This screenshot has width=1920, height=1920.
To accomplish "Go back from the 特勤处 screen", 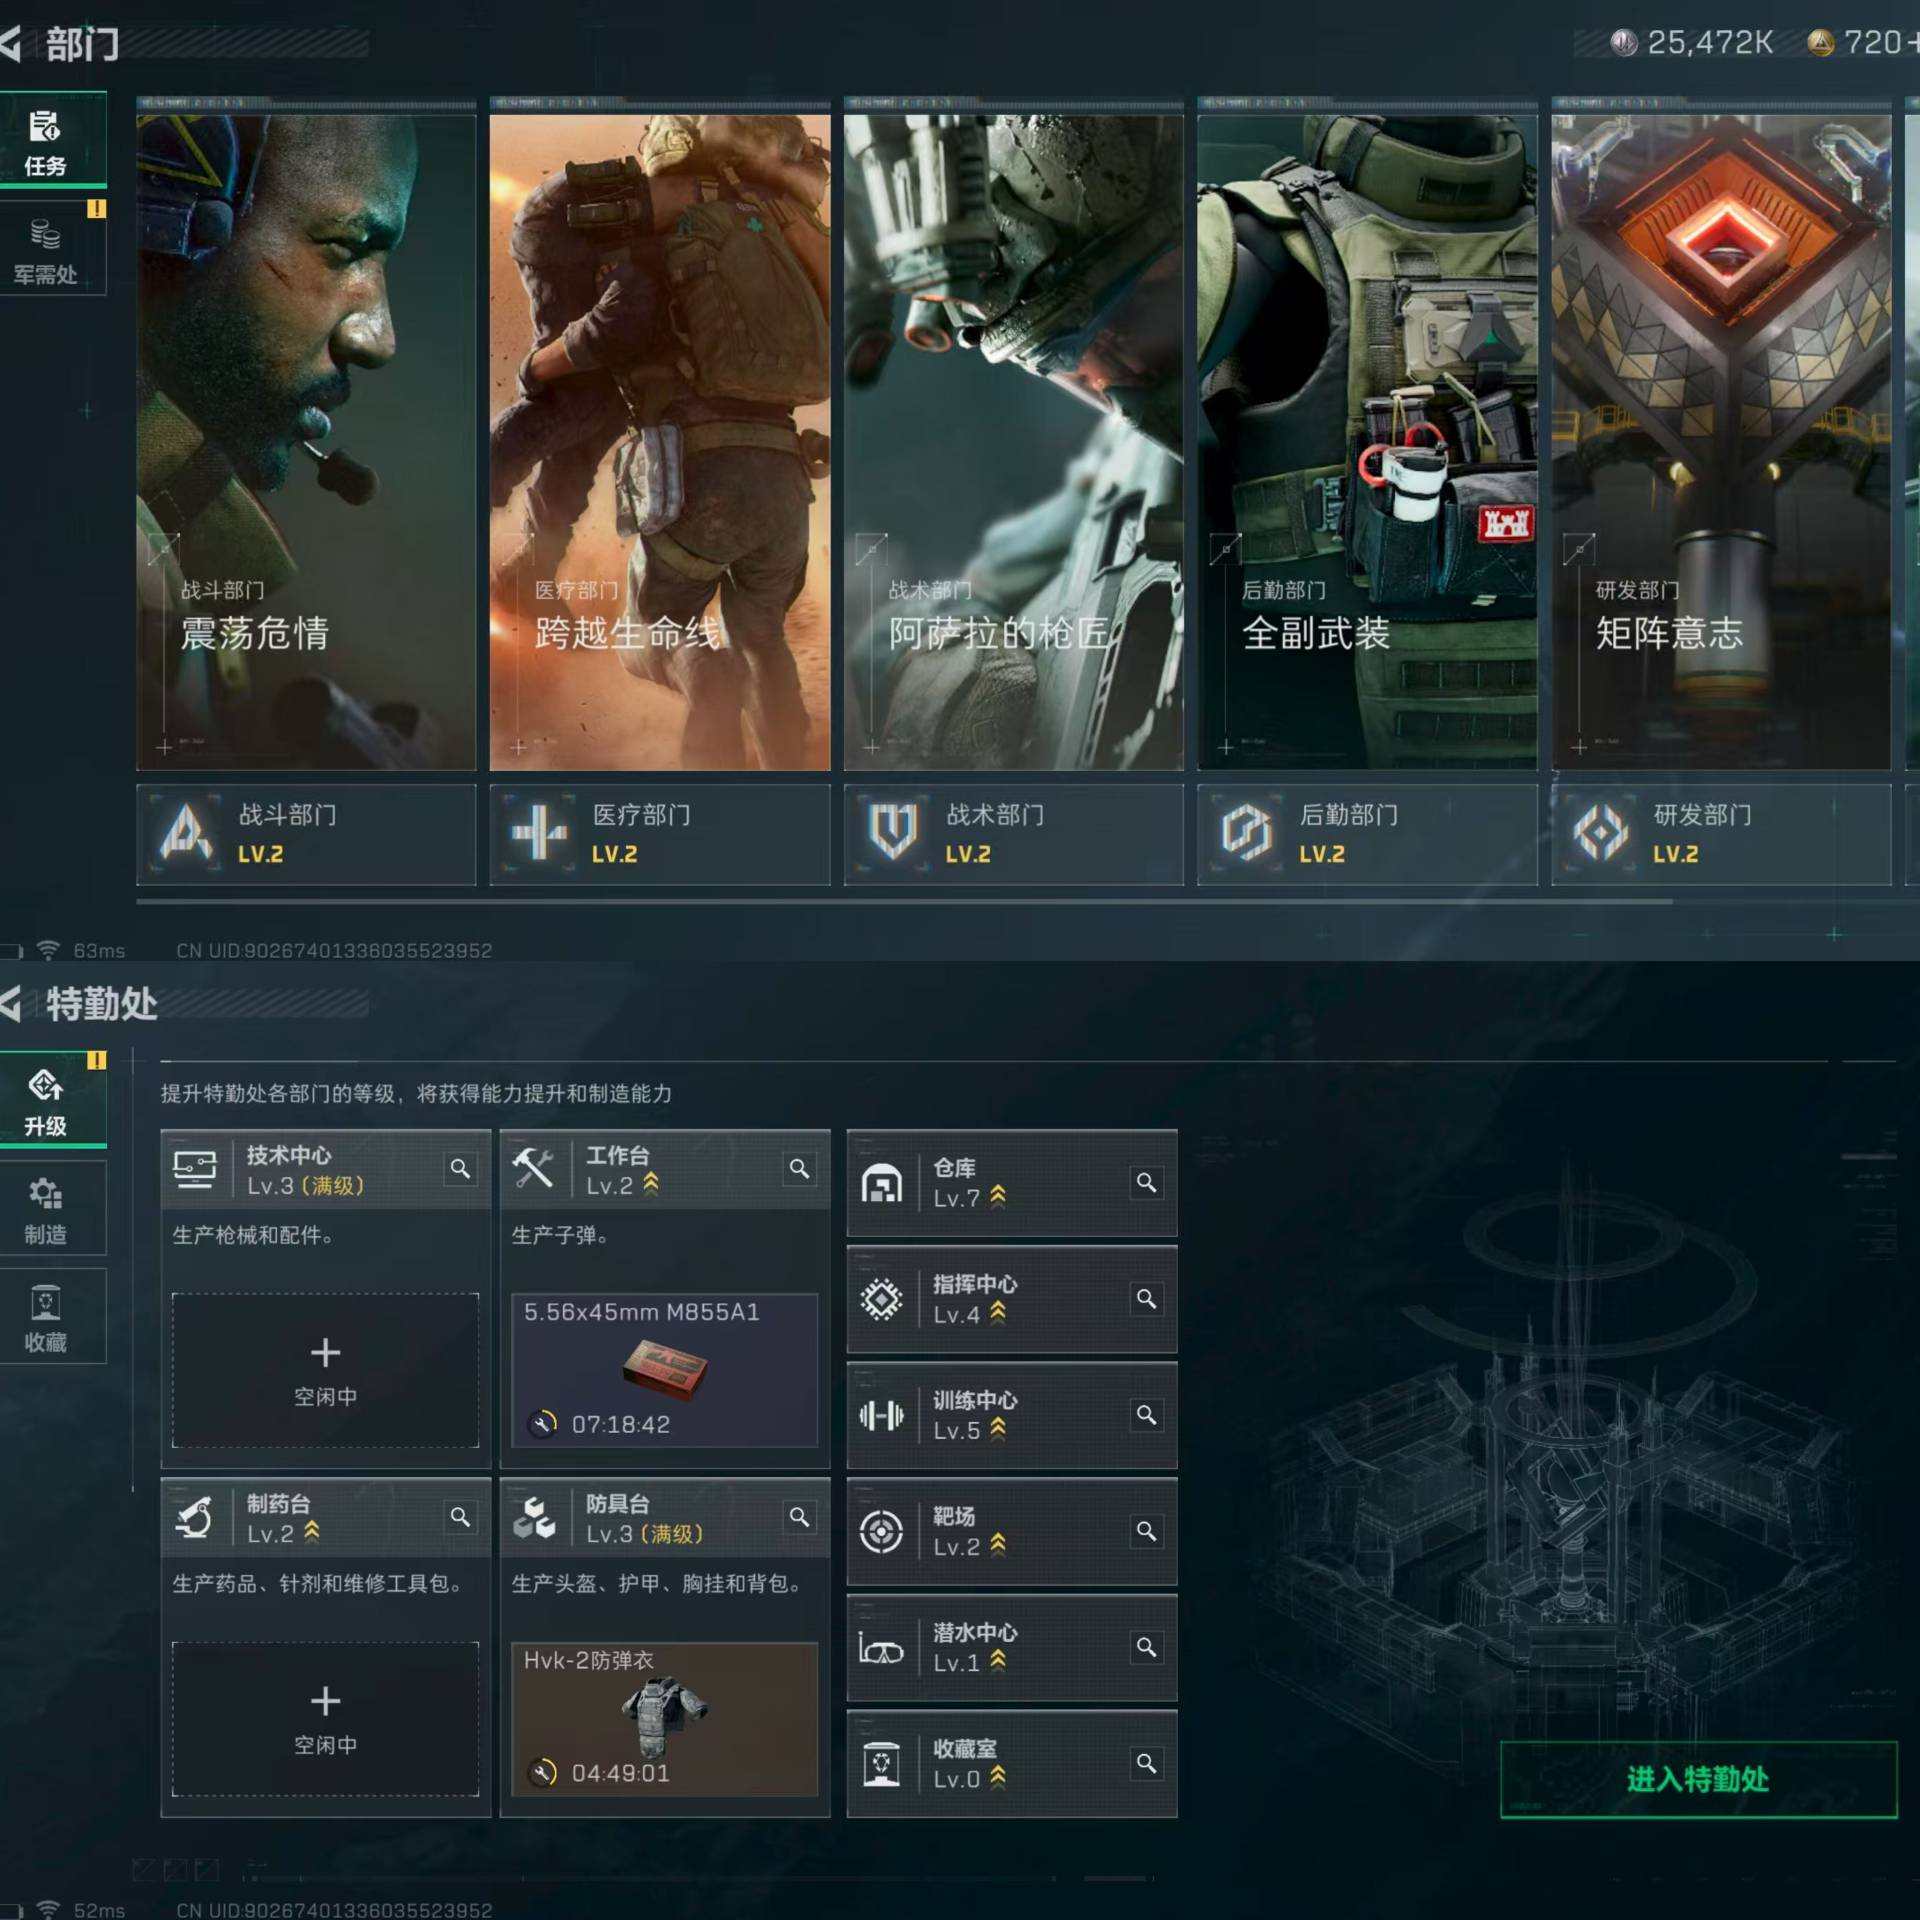I will [12, 1003].
